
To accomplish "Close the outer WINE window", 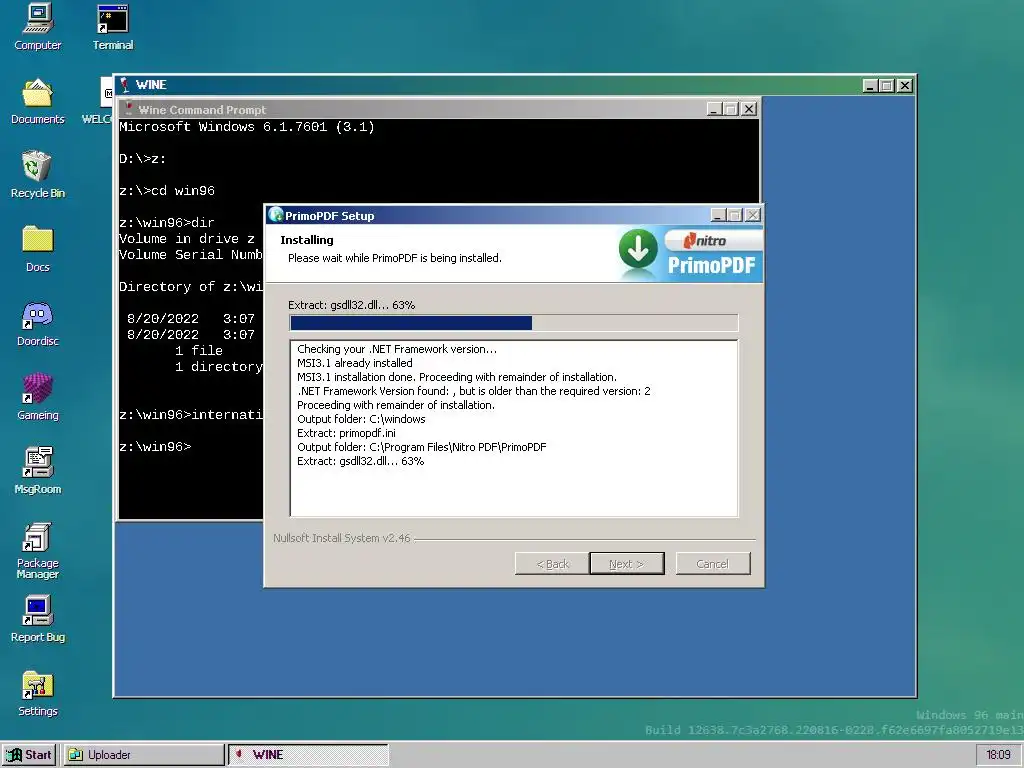I will (x=904, y=86).
